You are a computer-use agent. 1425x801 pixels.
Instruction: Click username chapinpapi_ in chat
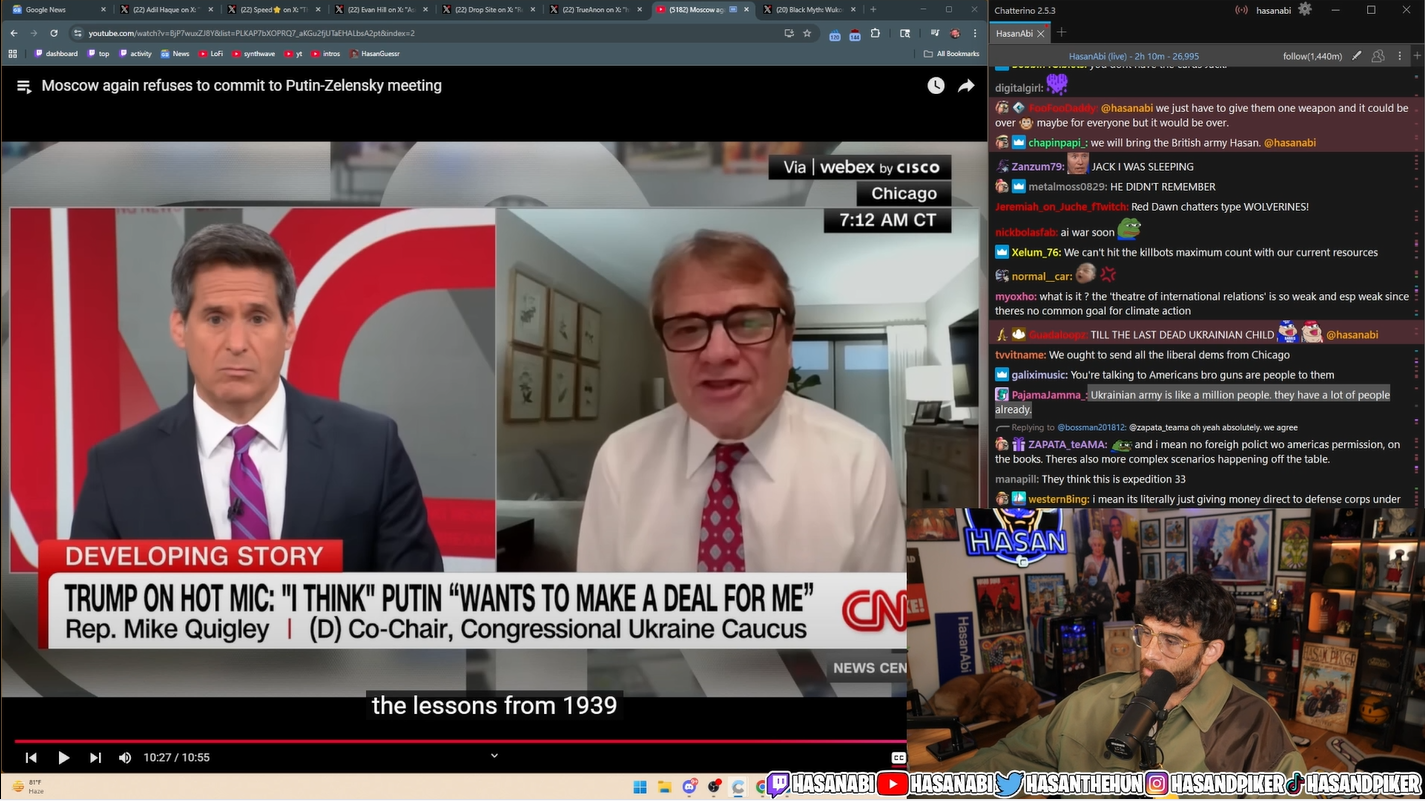point(1057,143)
